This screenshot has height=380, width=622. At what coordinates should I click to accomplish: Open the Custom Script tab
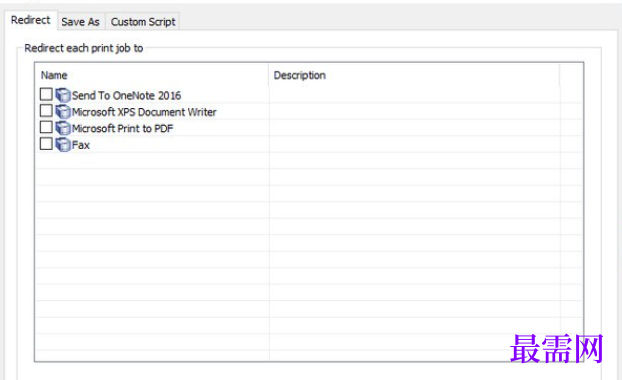(x=143, y=22)
